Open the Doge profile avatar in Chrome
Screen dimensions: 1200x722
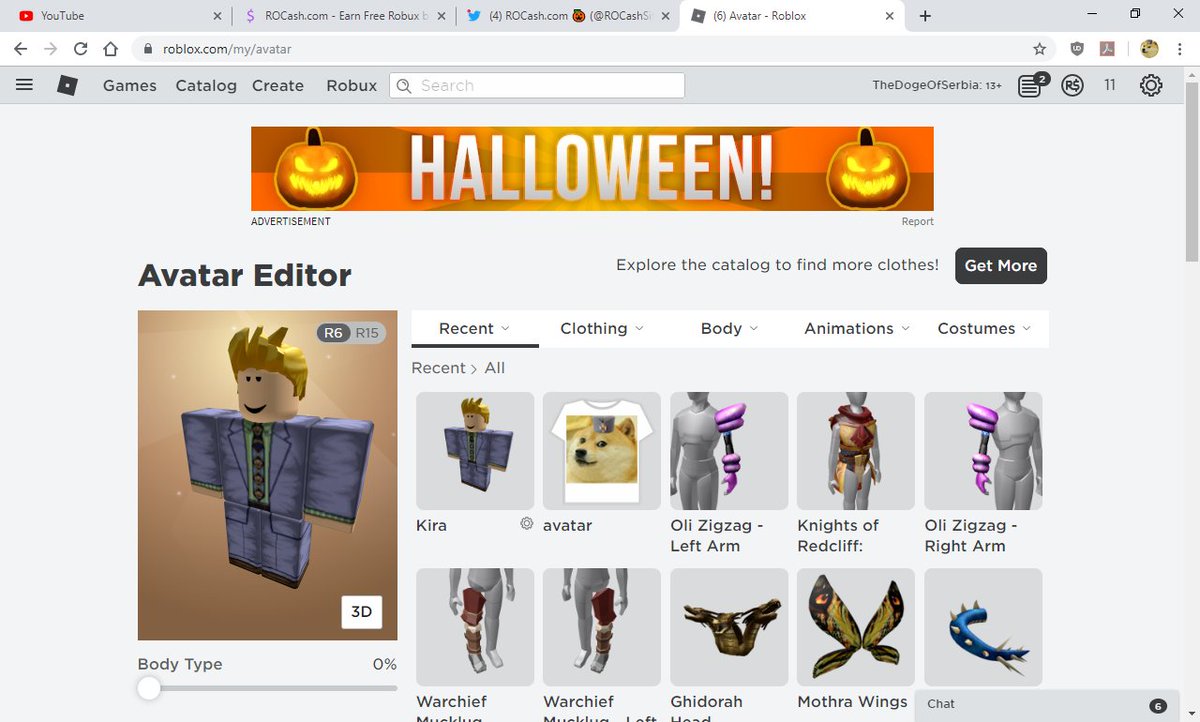[x=1149, y=48]
